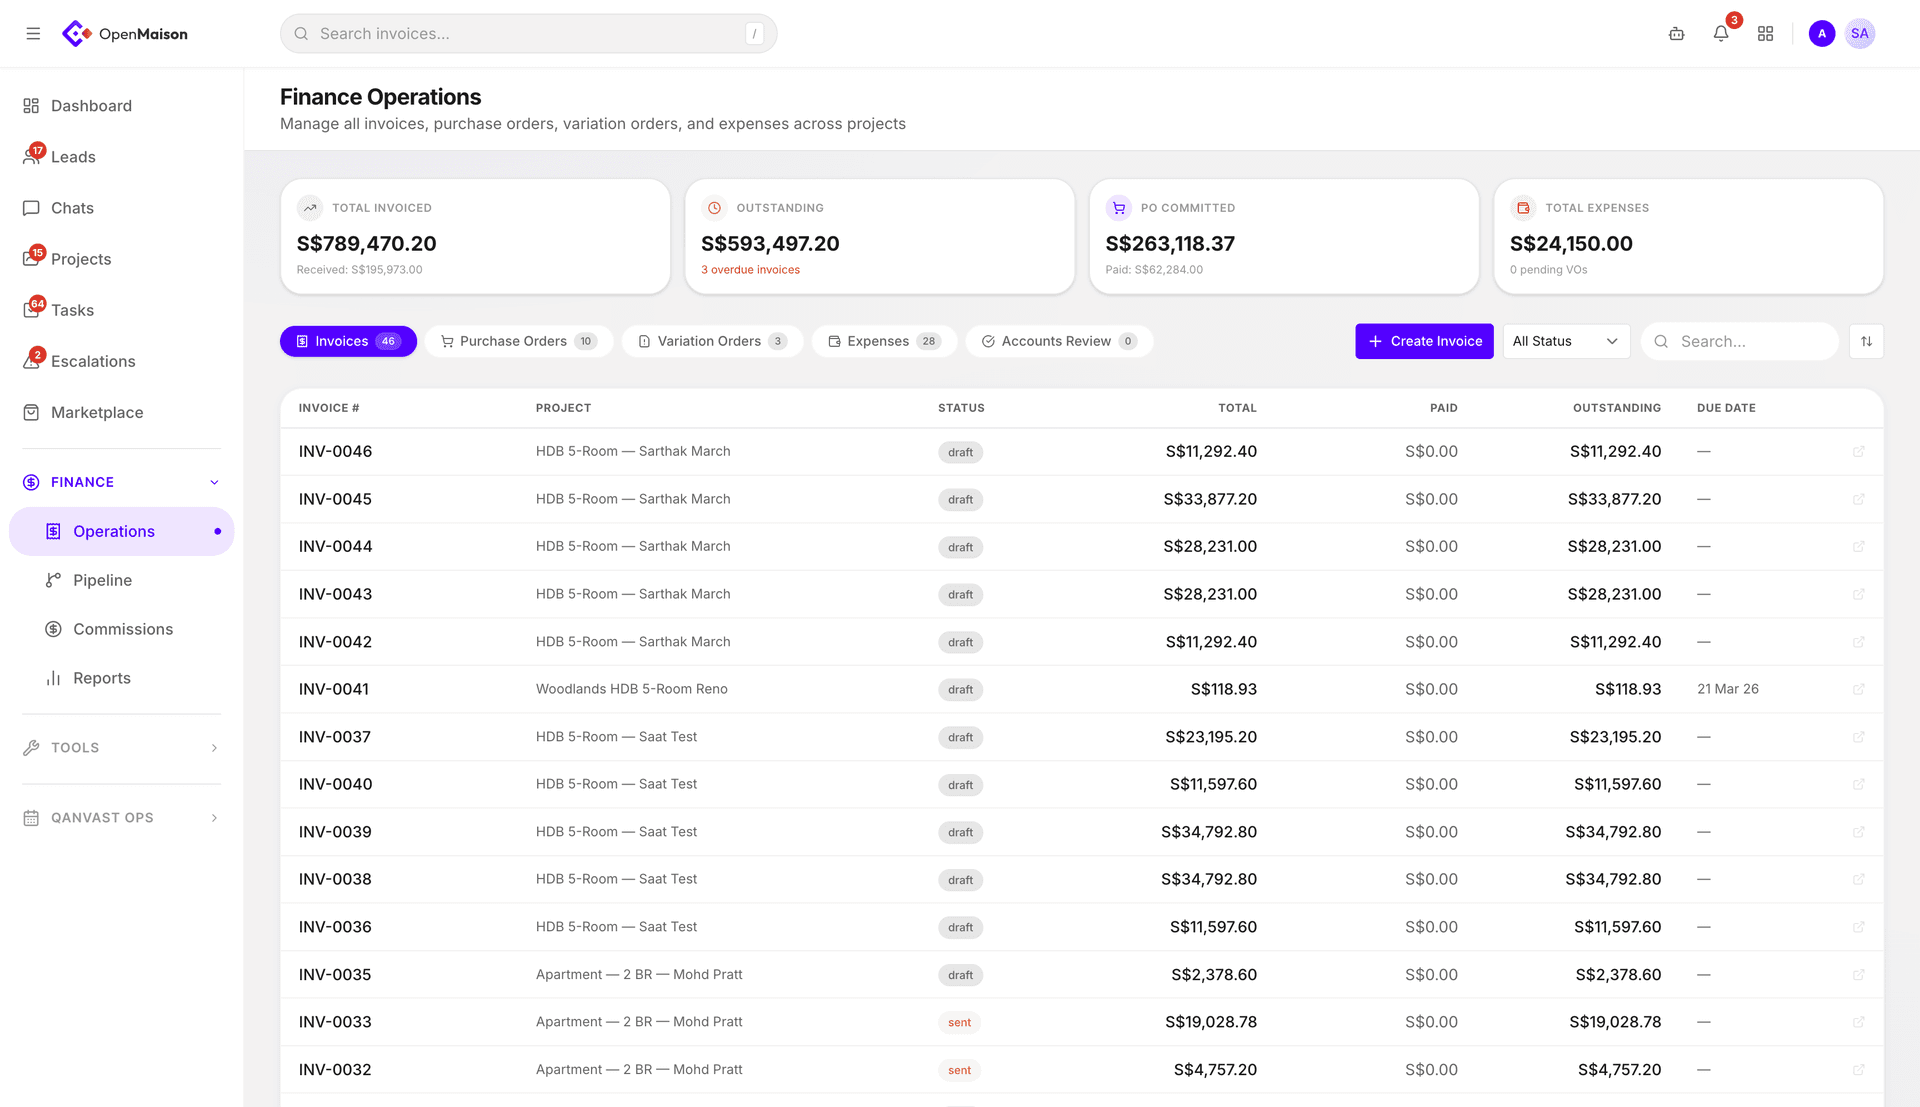Image resolution: width=1920 pixels, height=1107 pixels.
Task: Click the hamburger menu icon
Action: [x=33, y=34]
